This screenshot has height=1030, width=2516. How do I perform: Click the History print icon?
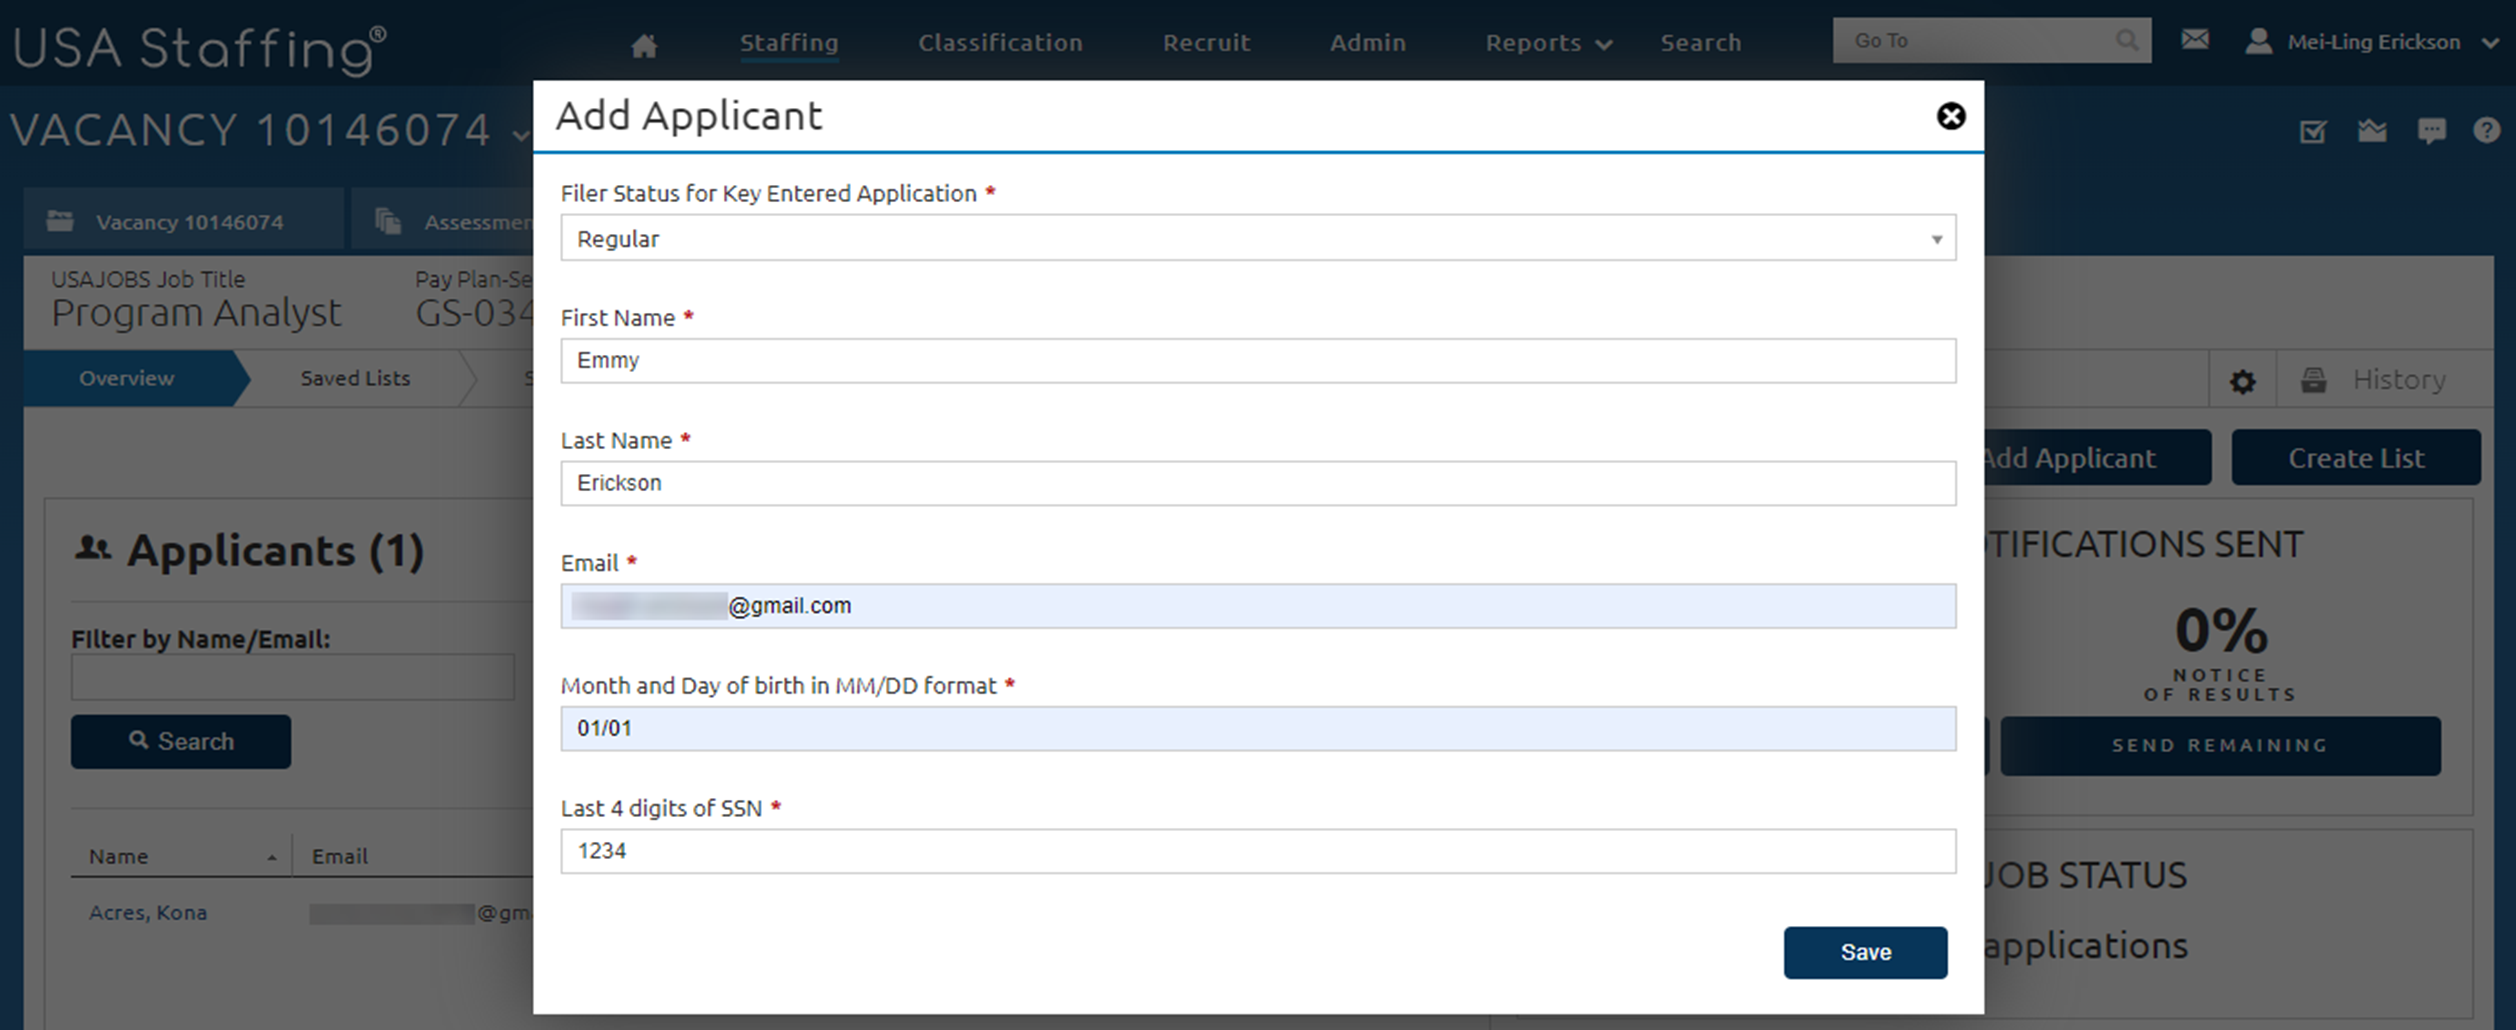tap(2313, 380)
